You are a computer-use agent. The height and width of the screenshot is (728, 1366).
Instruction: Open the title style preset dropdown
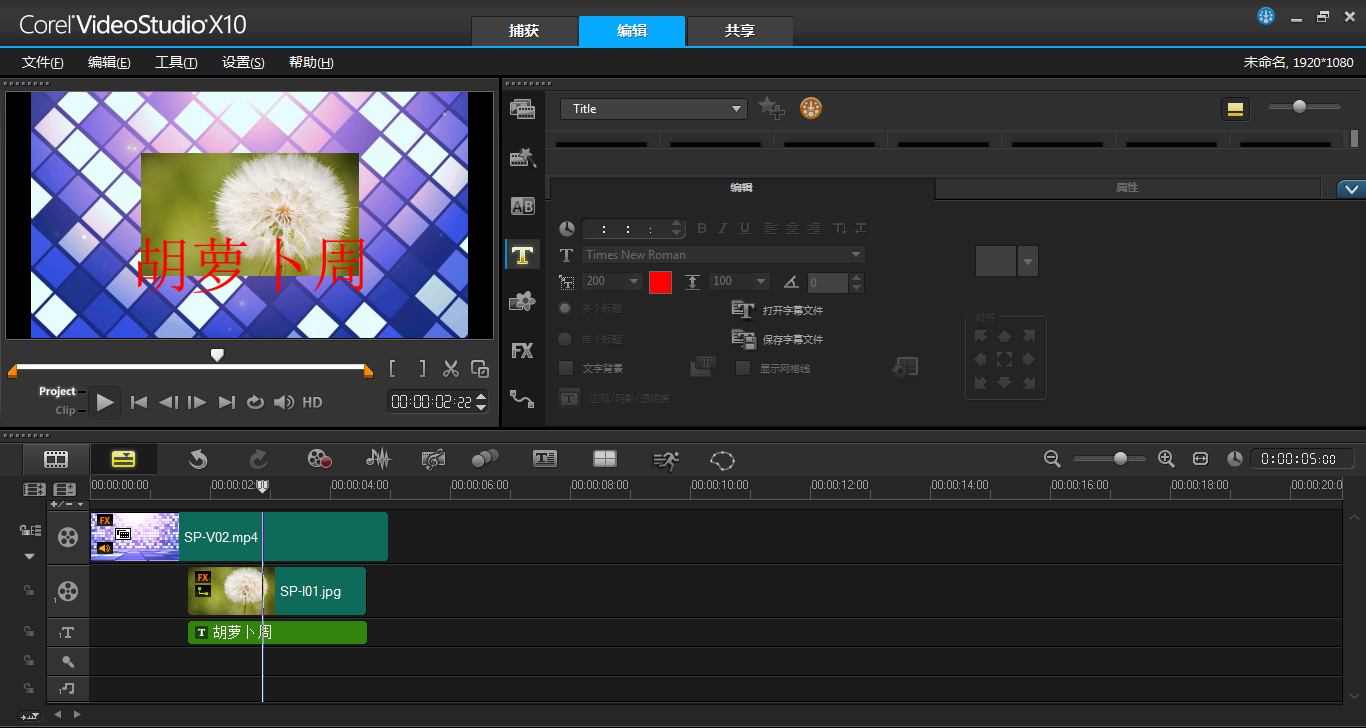pos(1028,261)
